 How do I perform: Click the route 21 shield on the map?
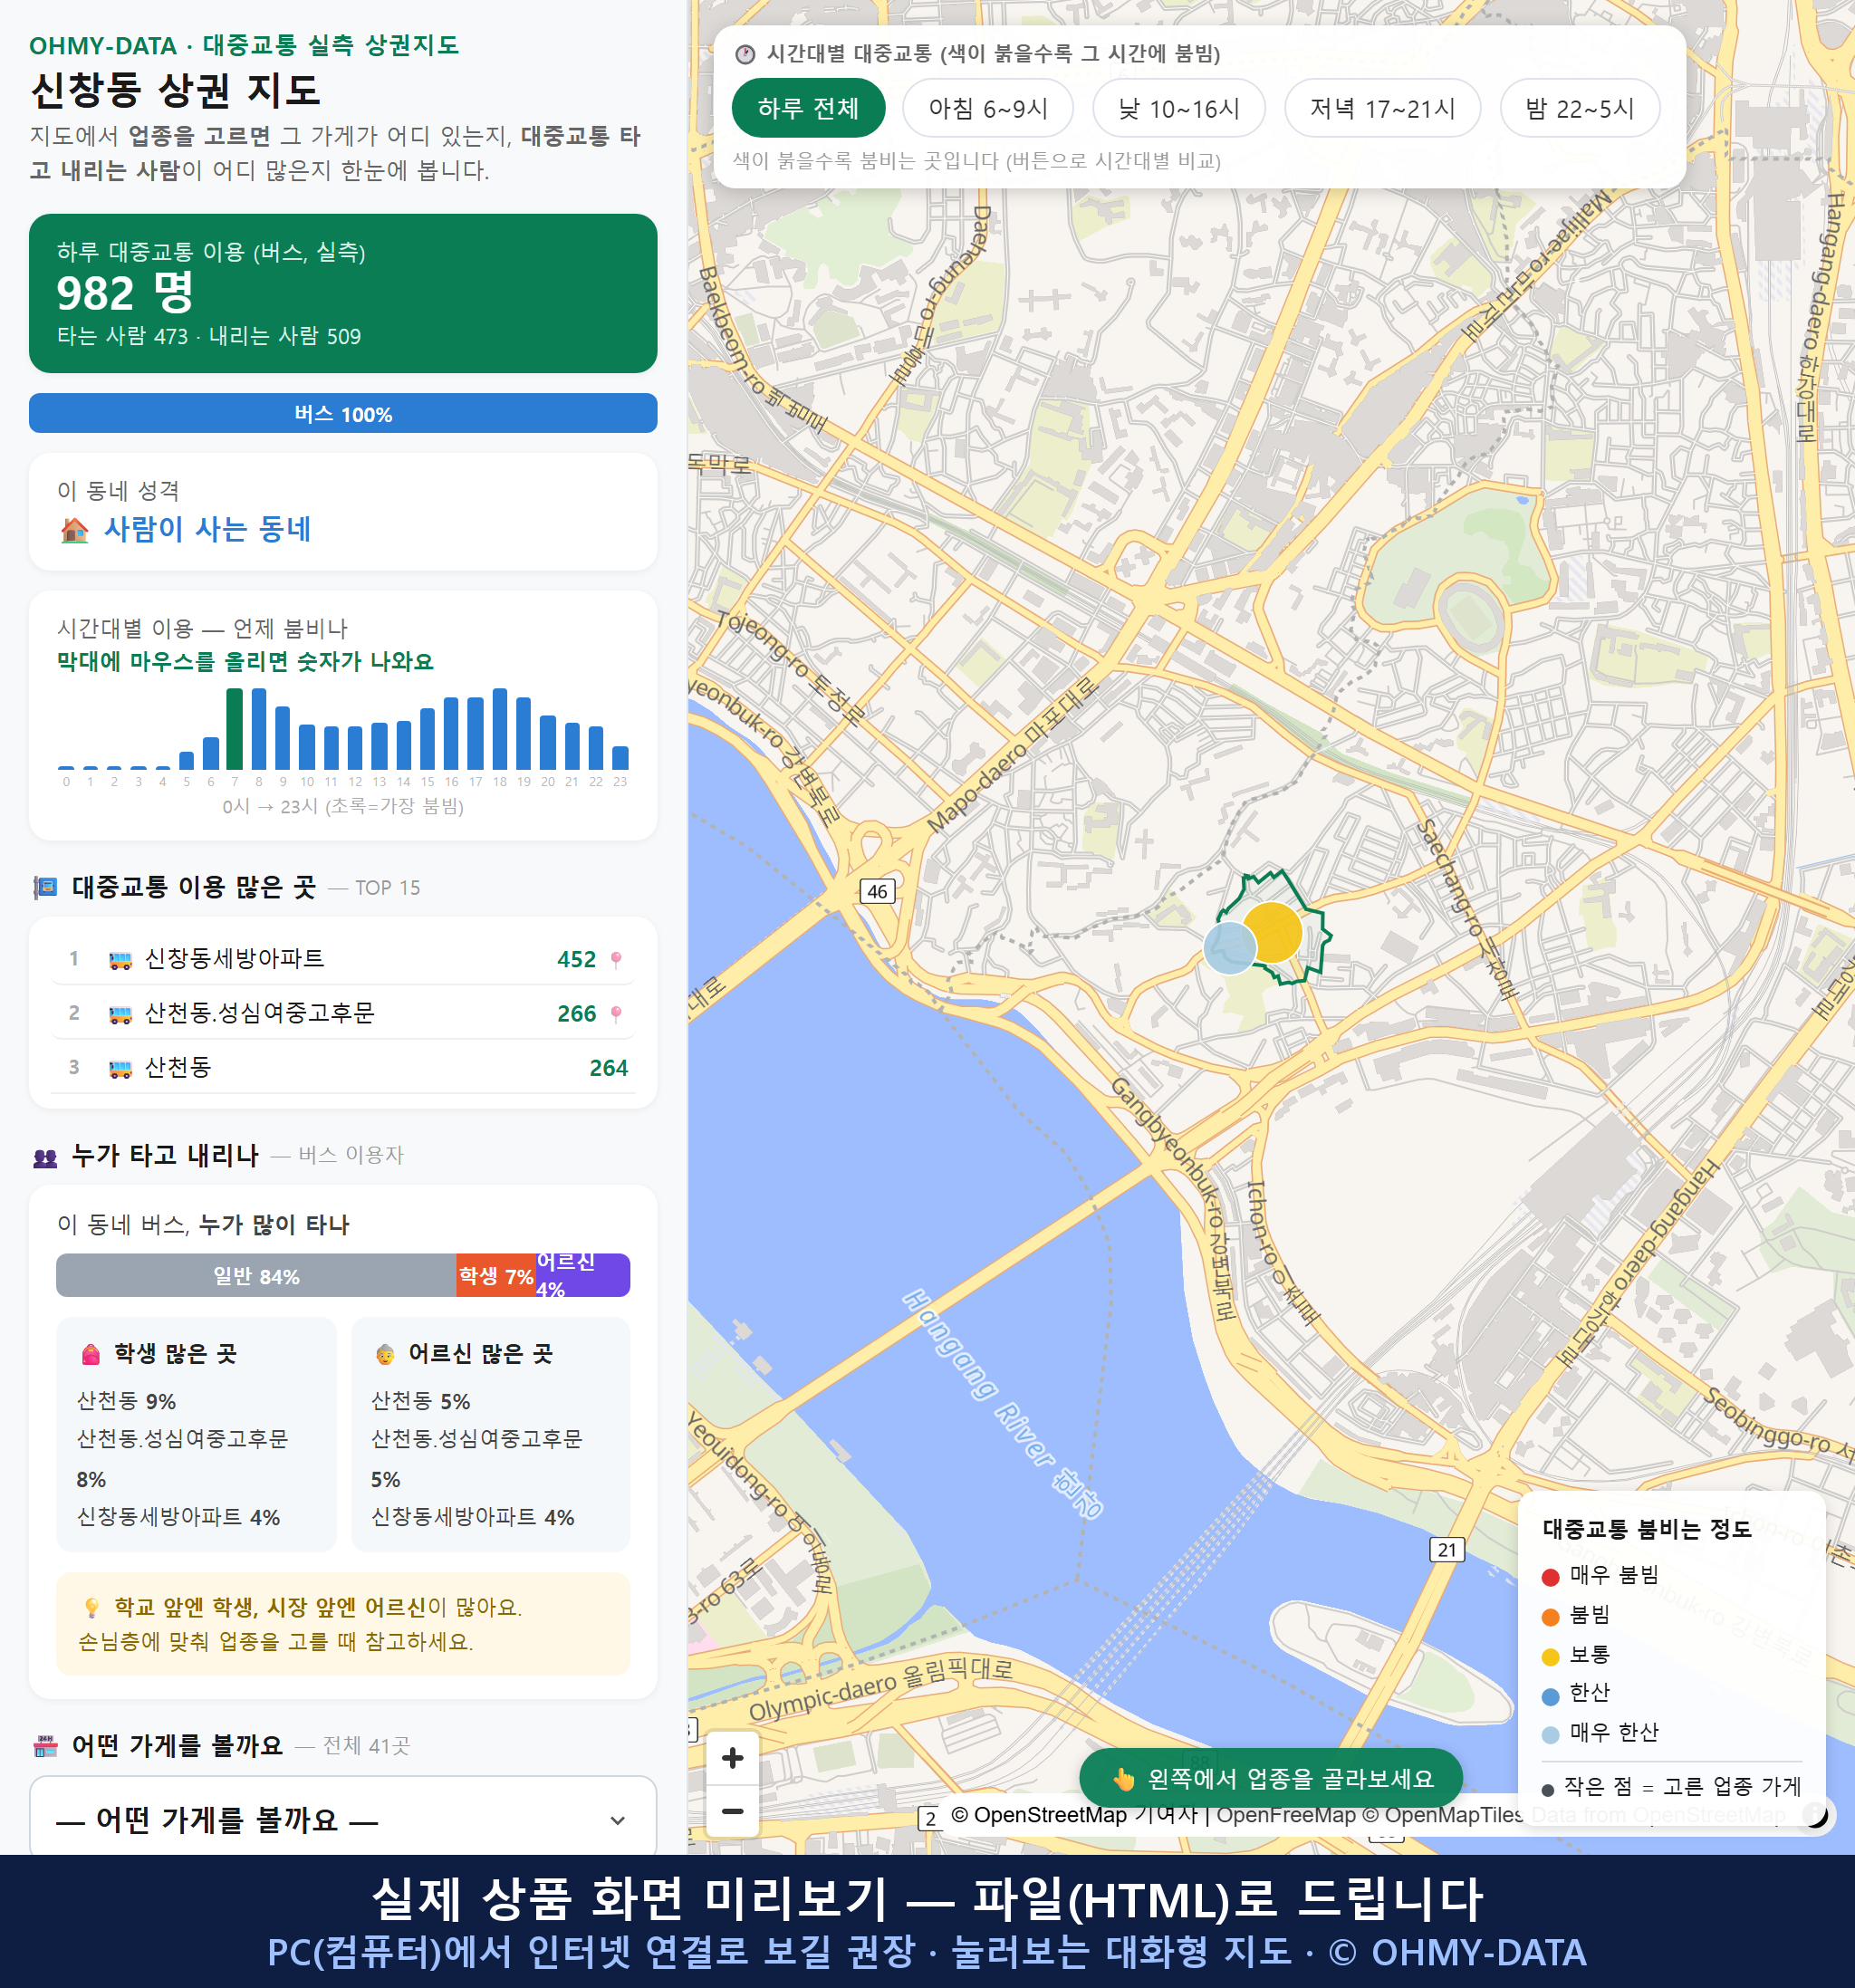[x=1447, y=1550]
